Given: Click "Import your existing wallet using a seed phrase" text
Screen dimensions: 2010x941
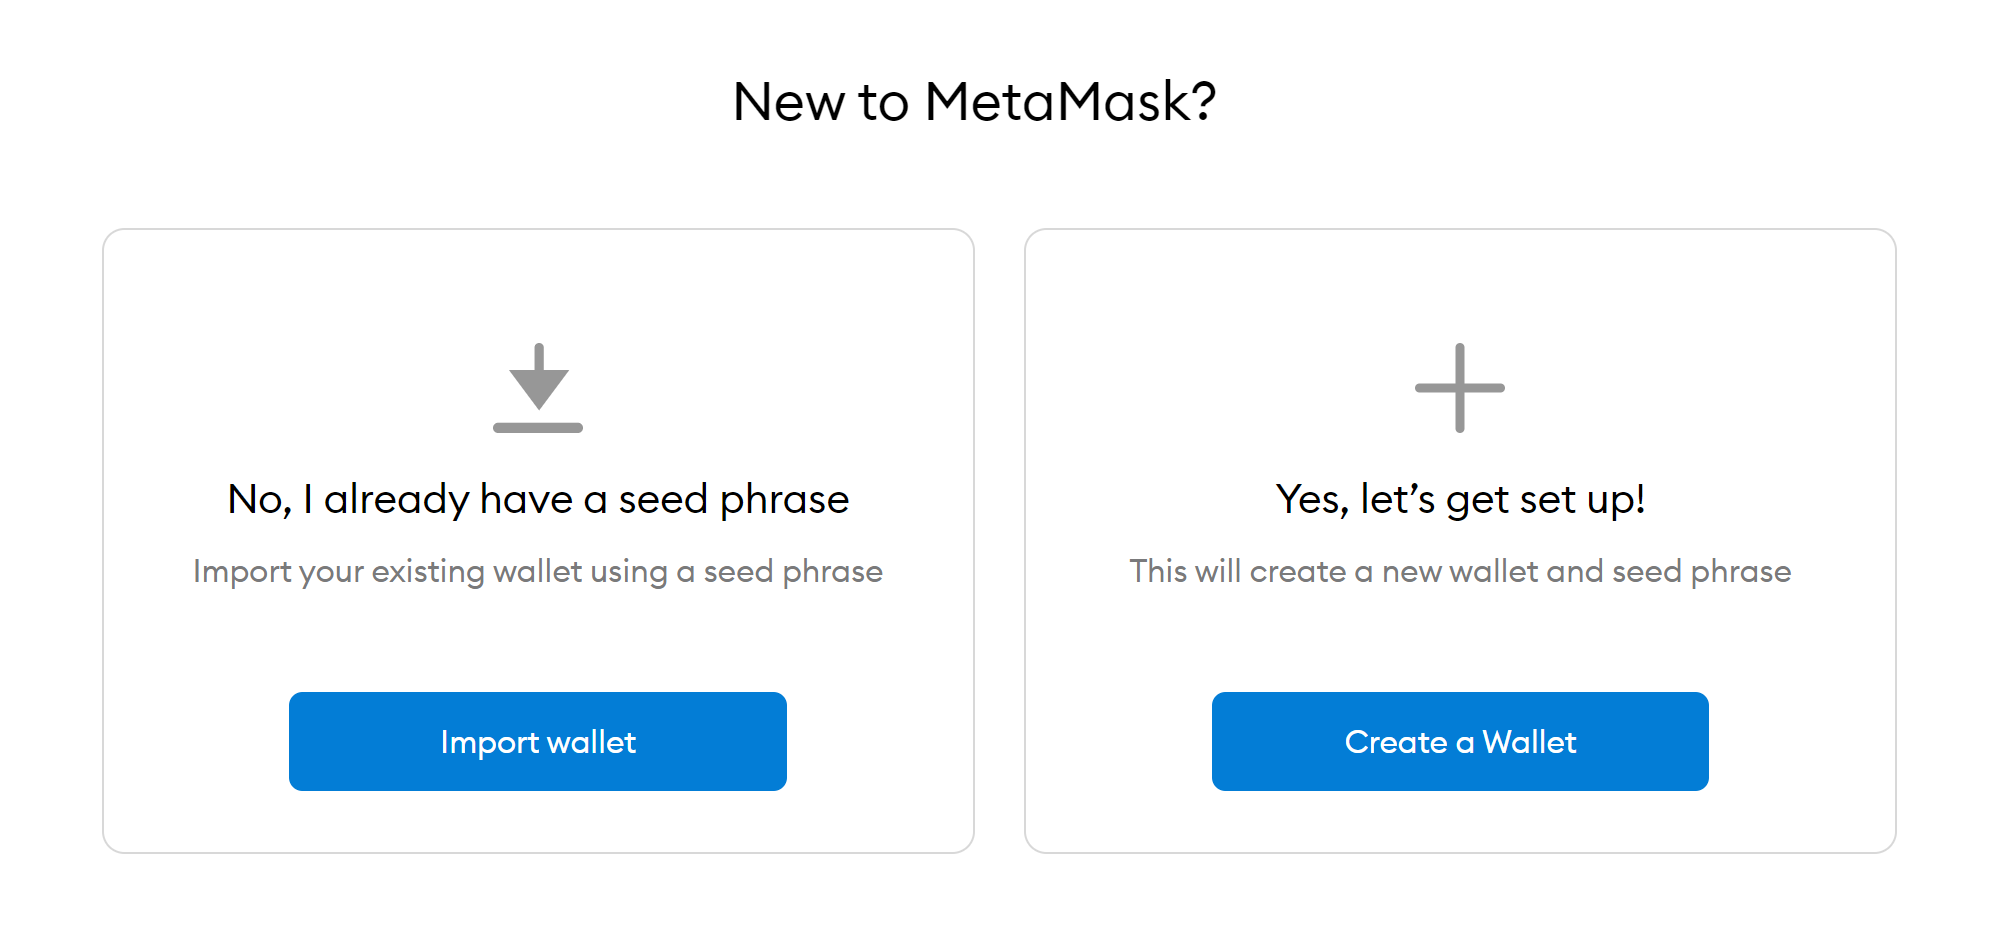Looking at the screenshot, I should pos(538,571).
